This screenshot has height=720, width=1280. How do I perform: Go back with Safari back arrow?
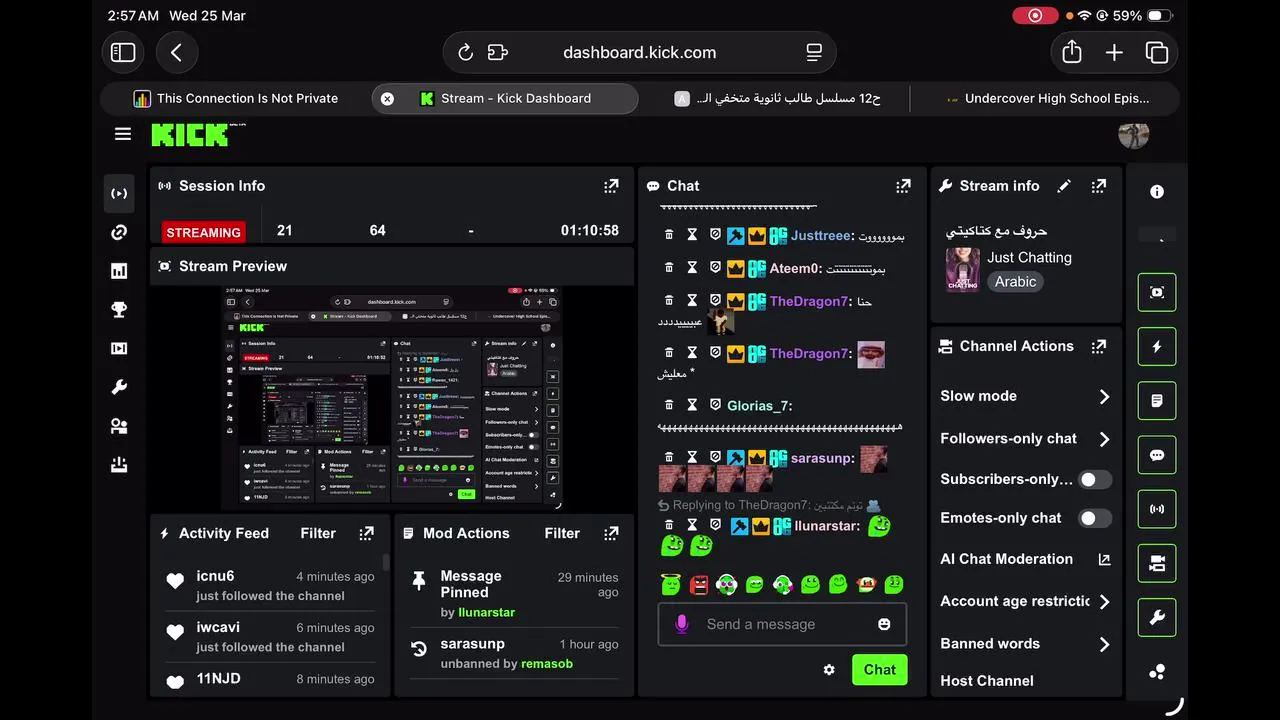pyautogui.click(x=177, y=52)
